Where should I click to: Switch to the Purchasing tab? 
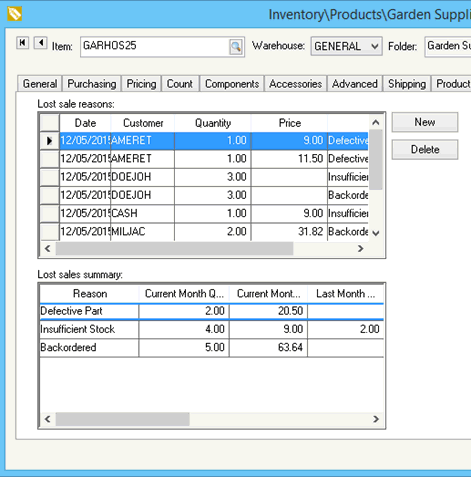[x=92, y=84]
